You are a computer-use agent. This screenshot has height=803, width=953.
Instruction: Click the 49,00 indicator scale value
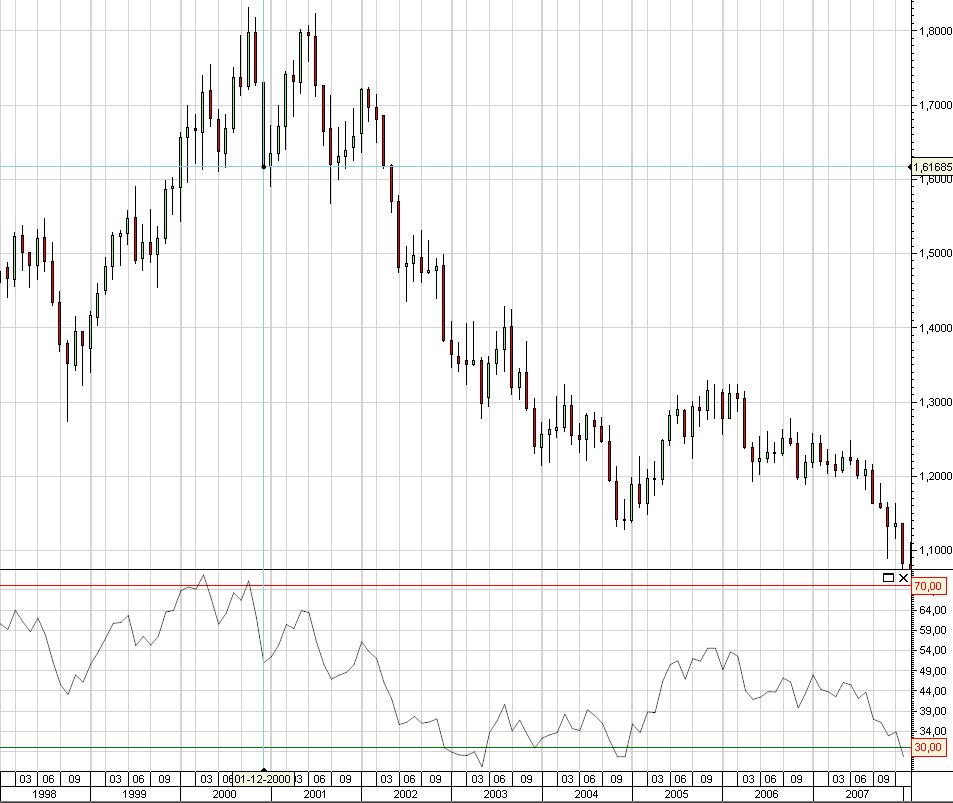(934, 670)
